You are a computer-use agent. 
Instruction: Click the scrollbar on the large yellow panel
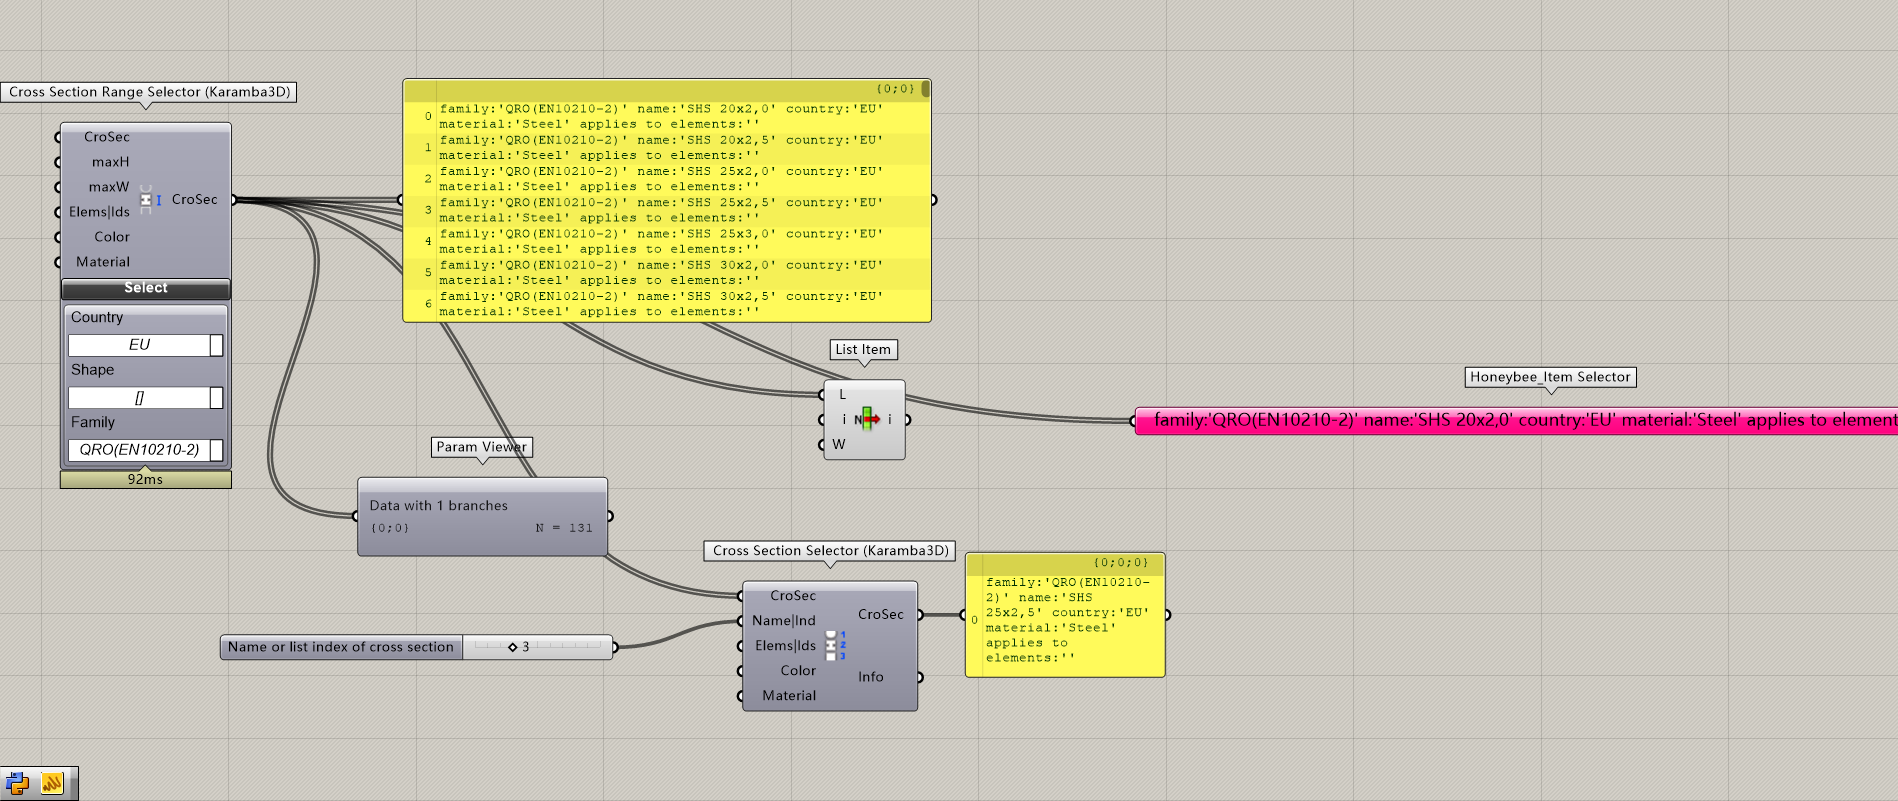[x=926, y=90]
